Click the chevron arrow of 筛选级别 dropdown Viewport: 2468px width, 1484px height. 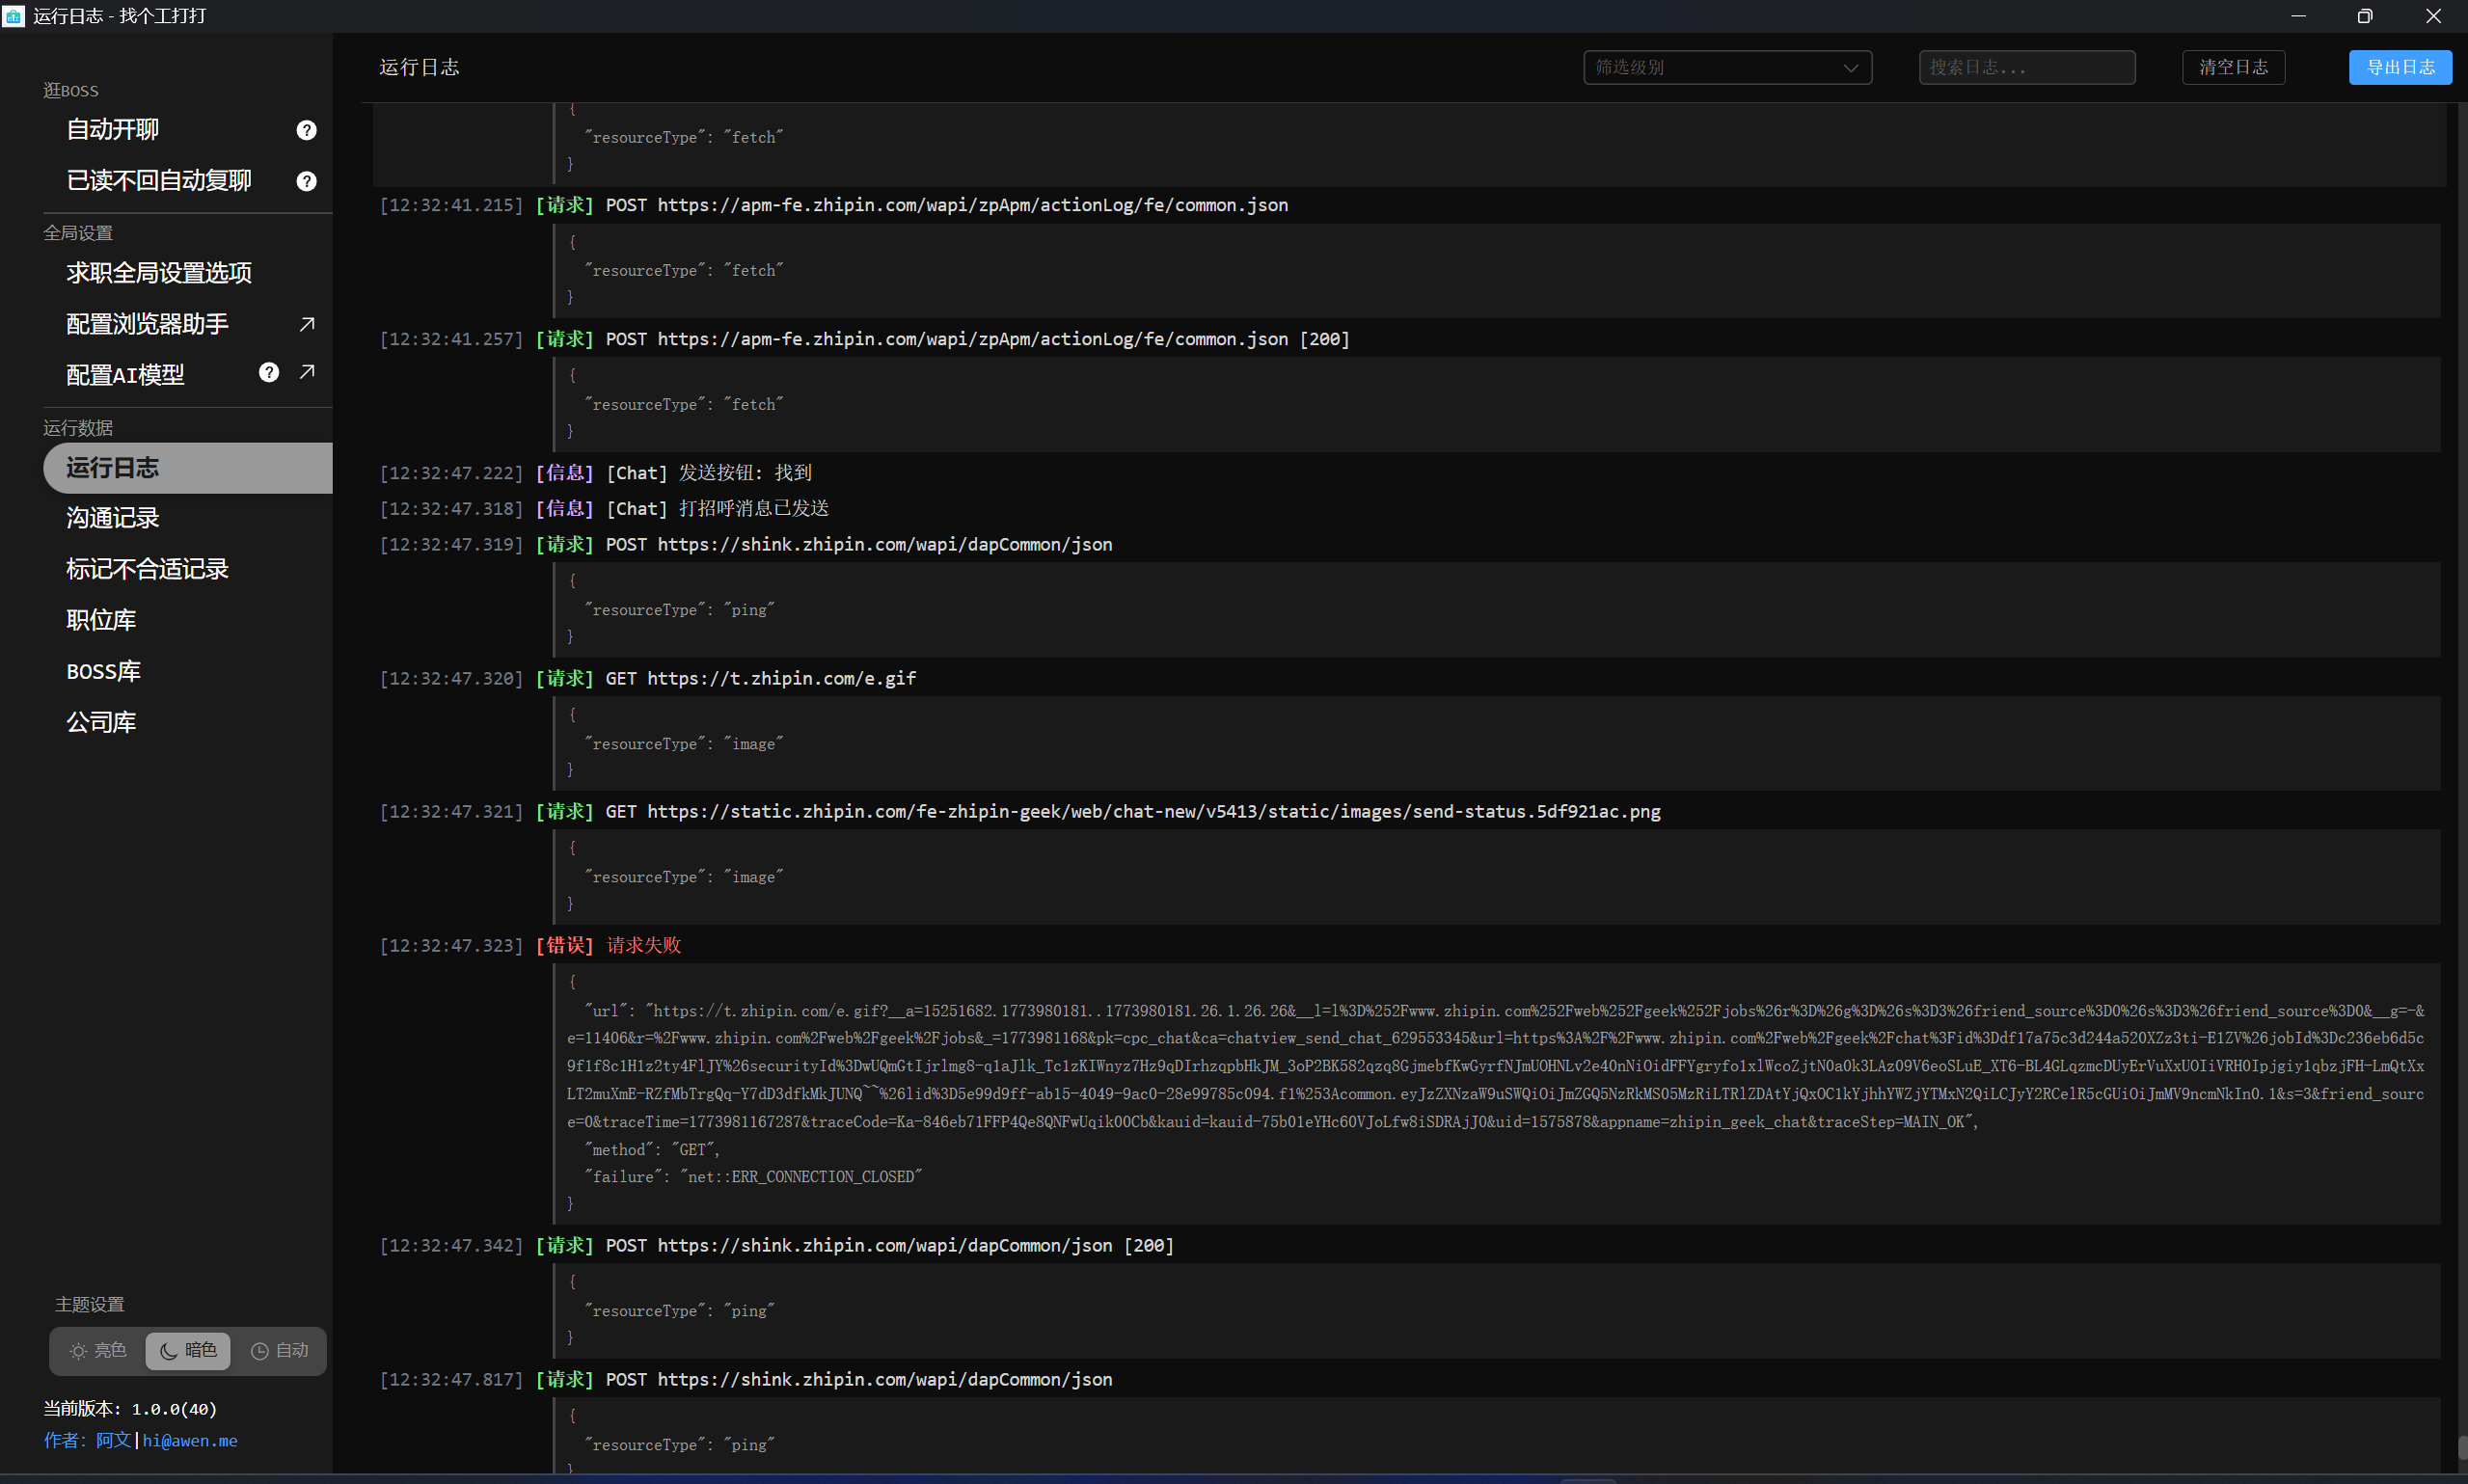(x=1850, y=68)
